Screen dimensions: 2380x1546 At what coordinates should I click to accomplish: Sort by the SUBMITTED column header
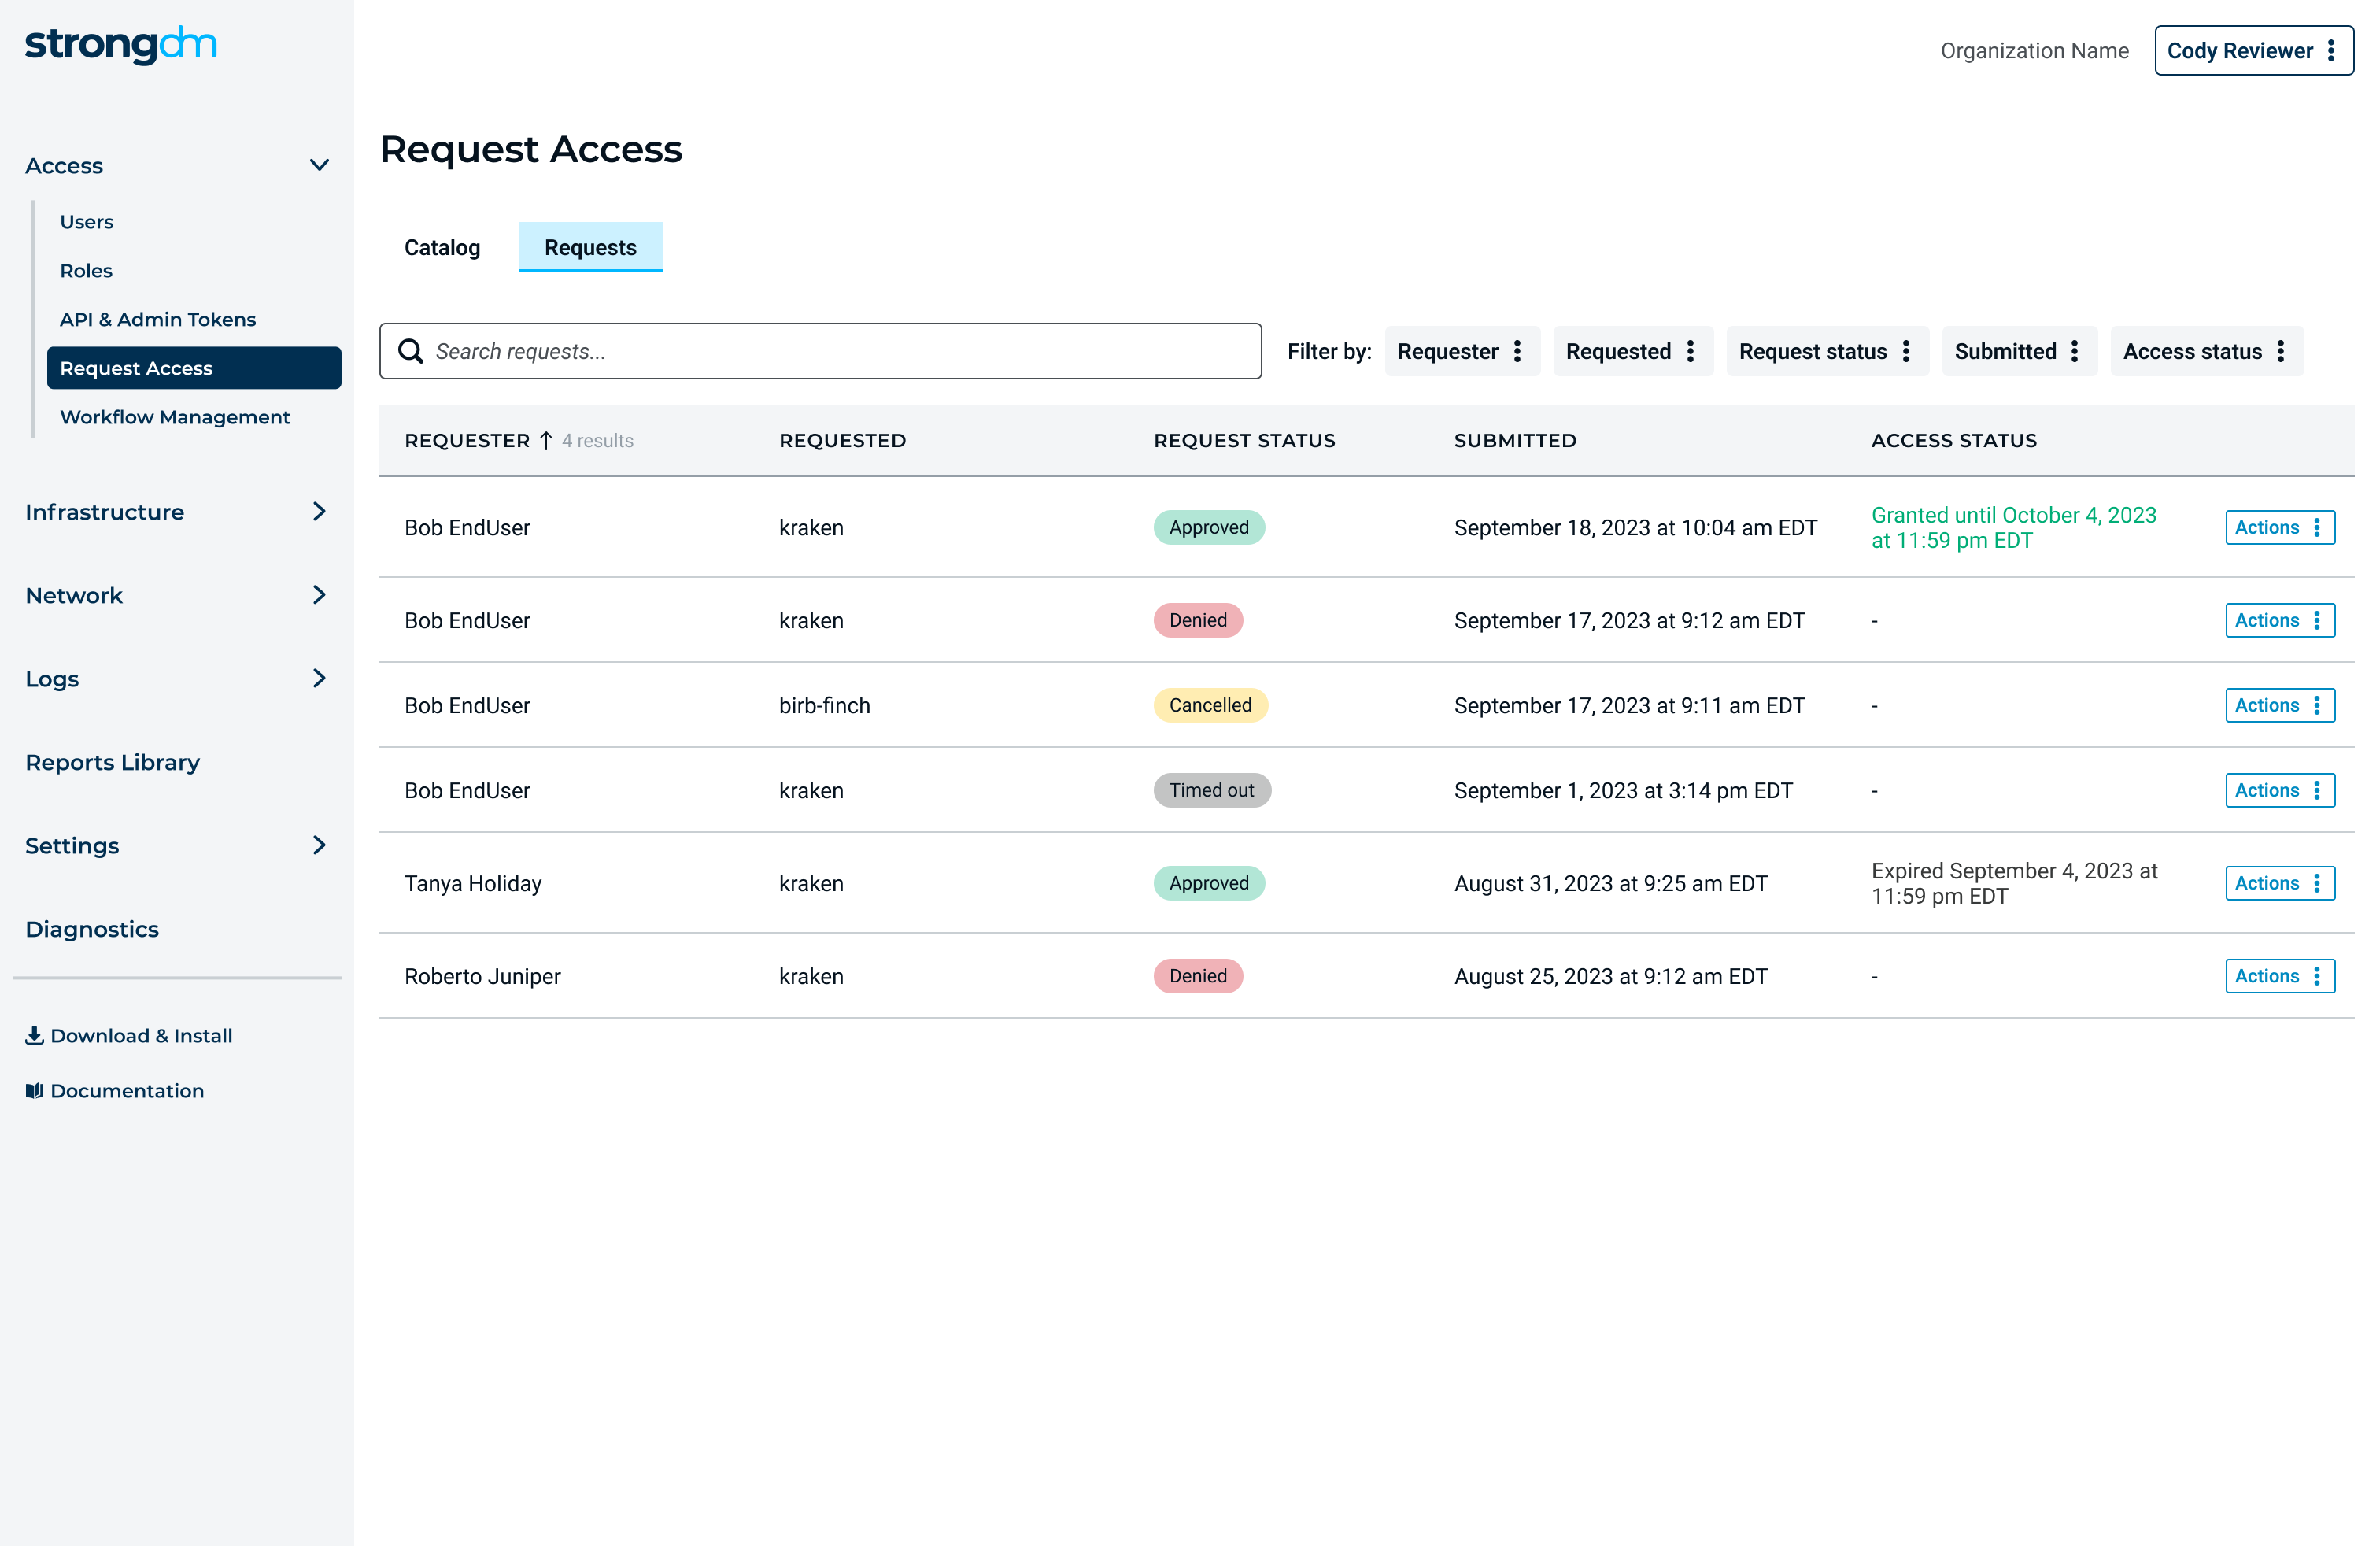point(1515,440)
